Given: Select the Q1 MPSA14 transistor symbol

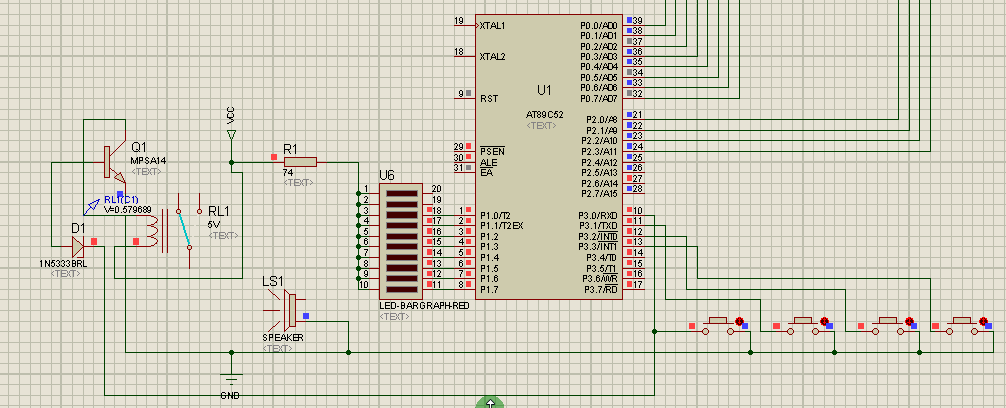Looking at the screenshot, I should [x=108, y=159].
